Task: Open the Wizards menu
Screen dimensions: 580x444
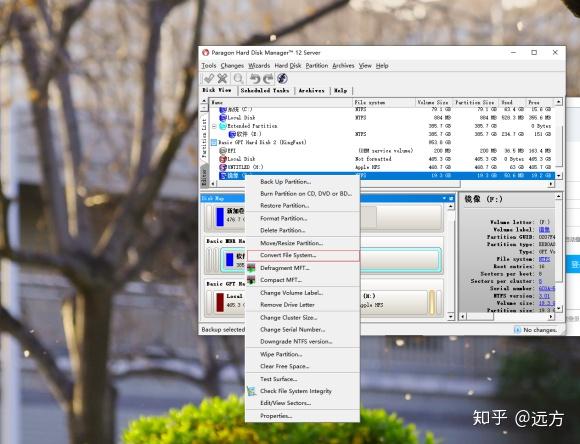Action: [x=259, y=65]
